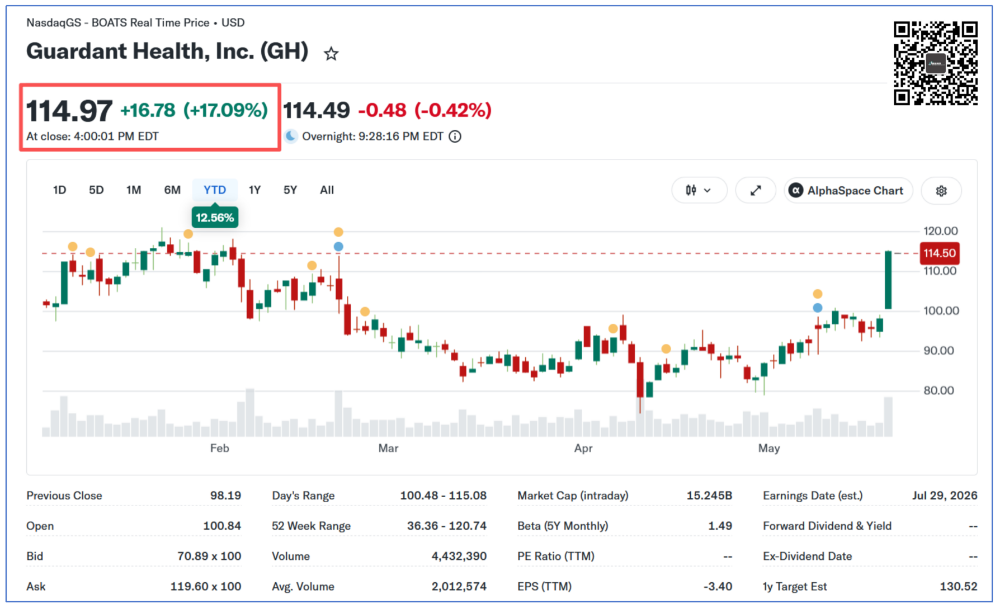Select the 1M range tab
Image resolution: width=1000 pixels, height=608 pixels.
pyautogui.click(x=133, y=189)
